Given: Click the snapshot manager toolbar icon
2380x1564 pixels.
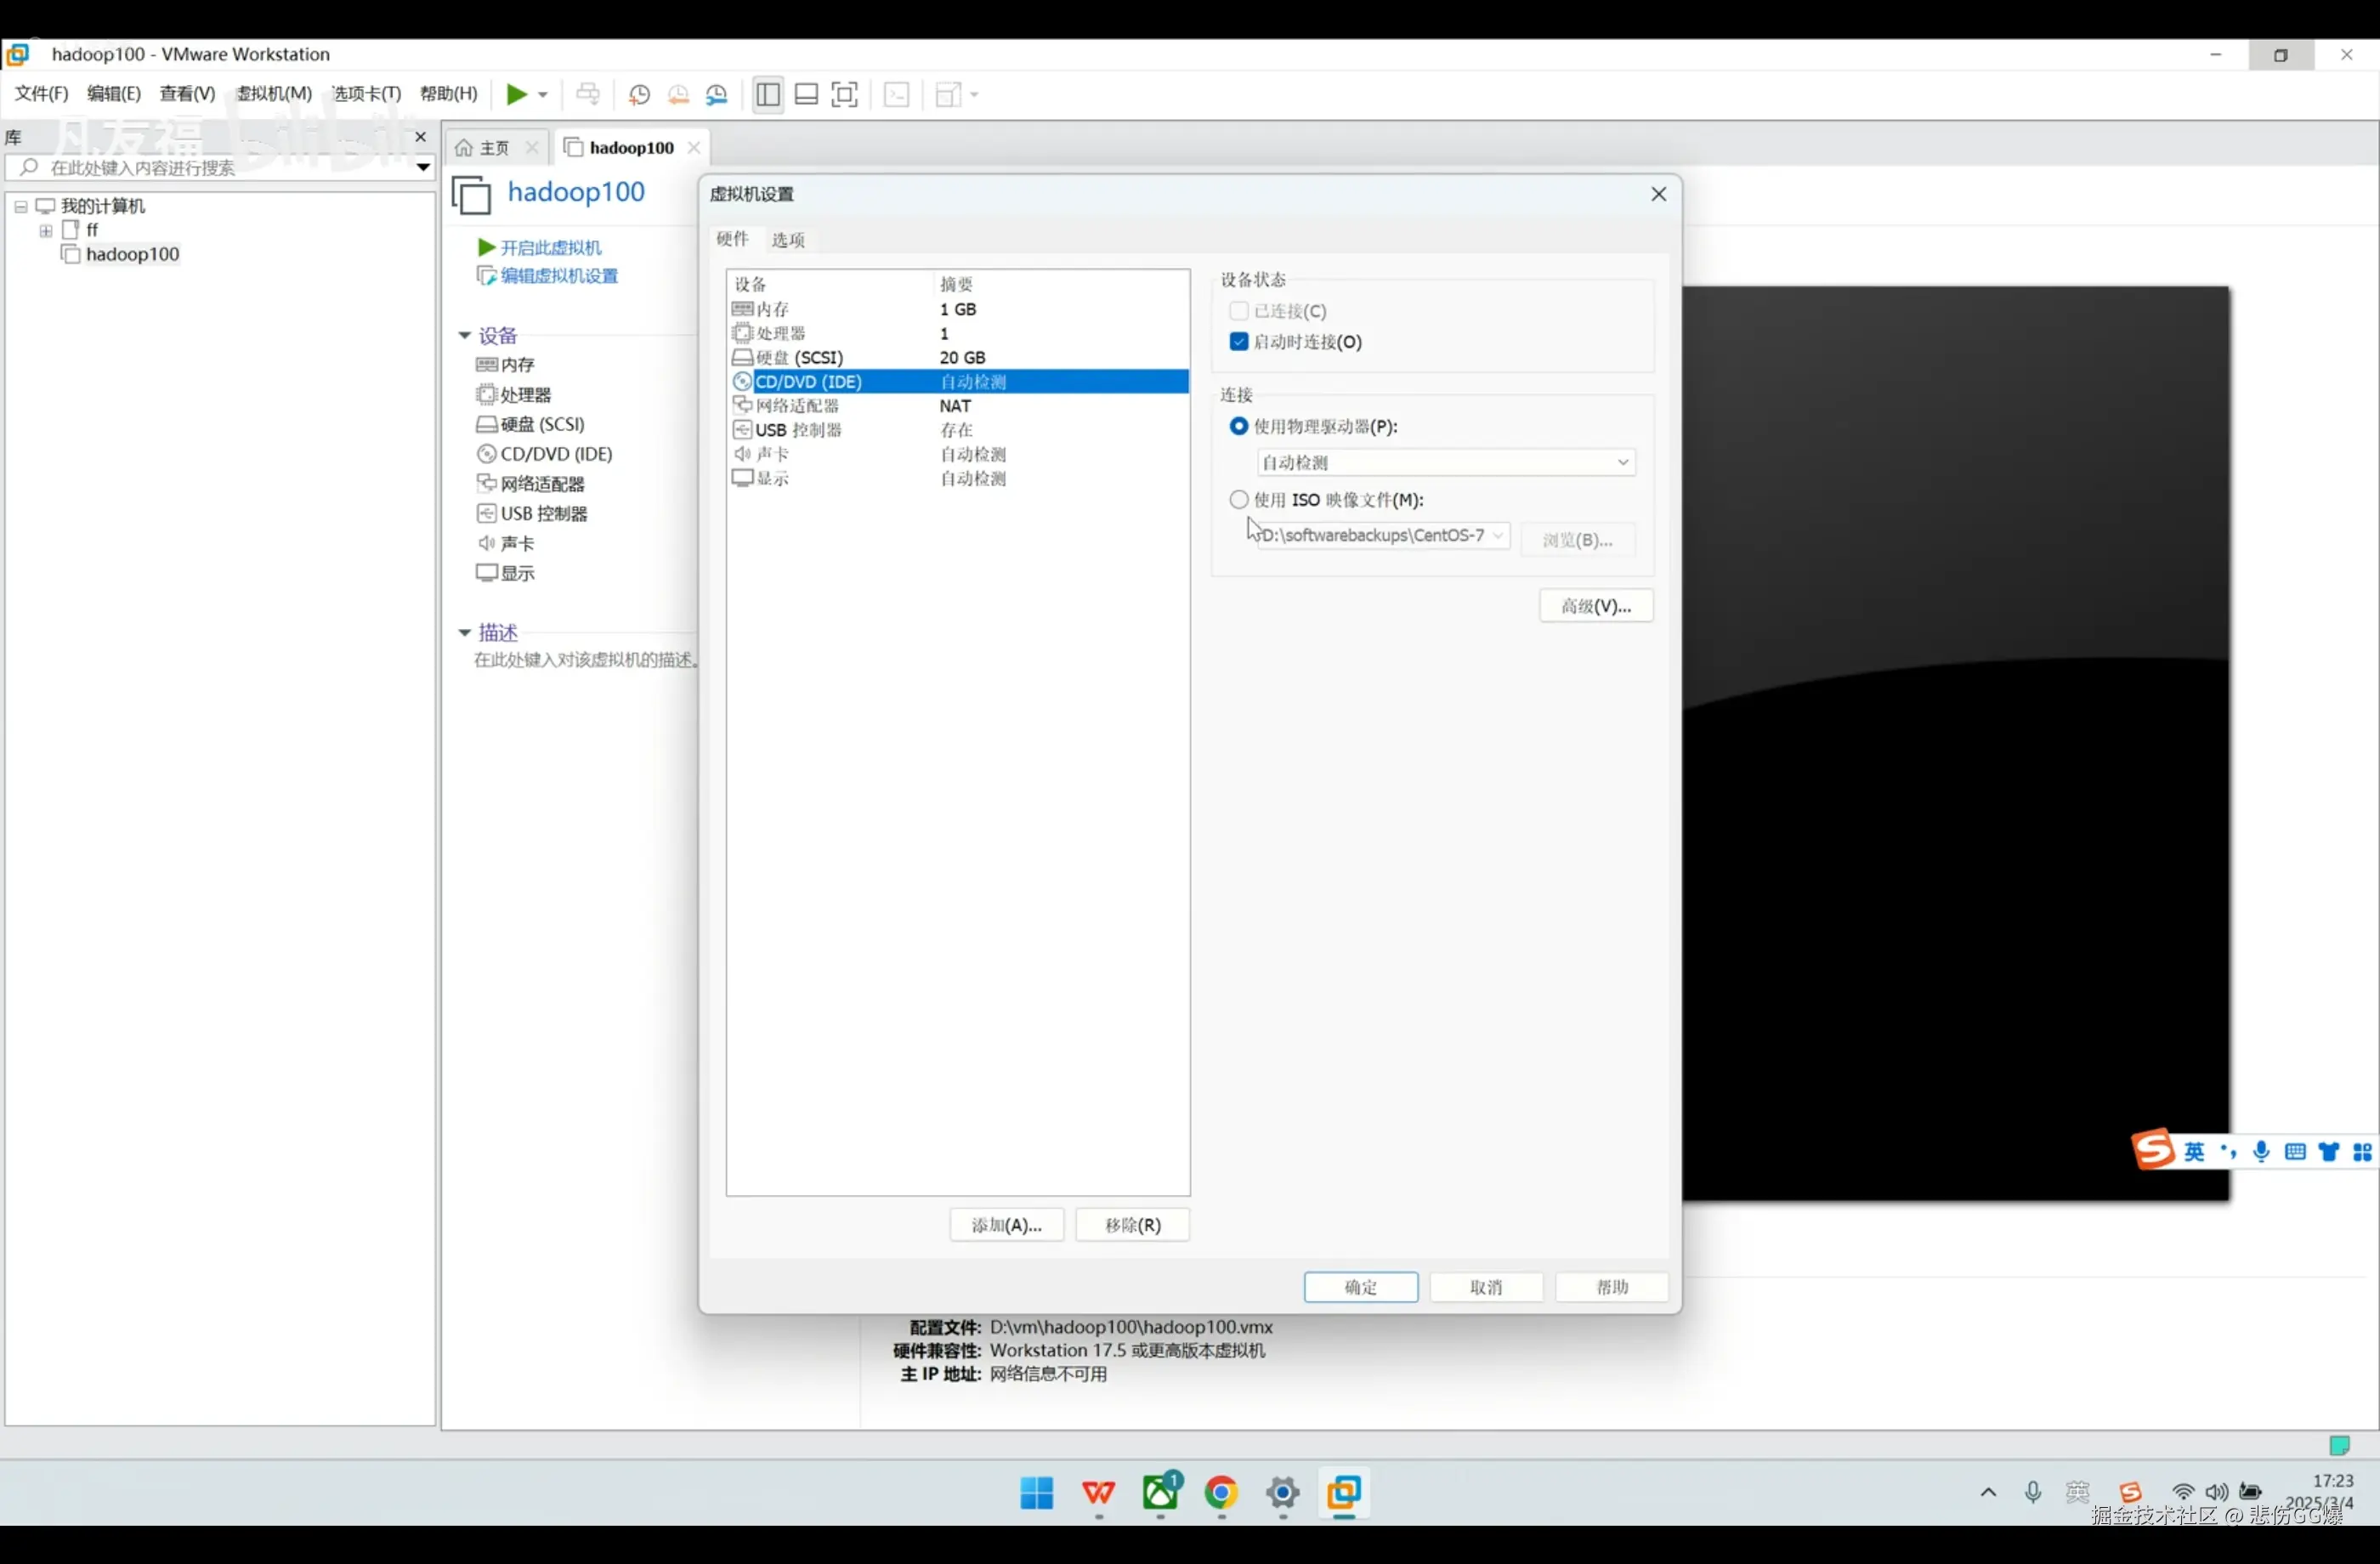Looking at the screenshot, I should tap(717, 94).
